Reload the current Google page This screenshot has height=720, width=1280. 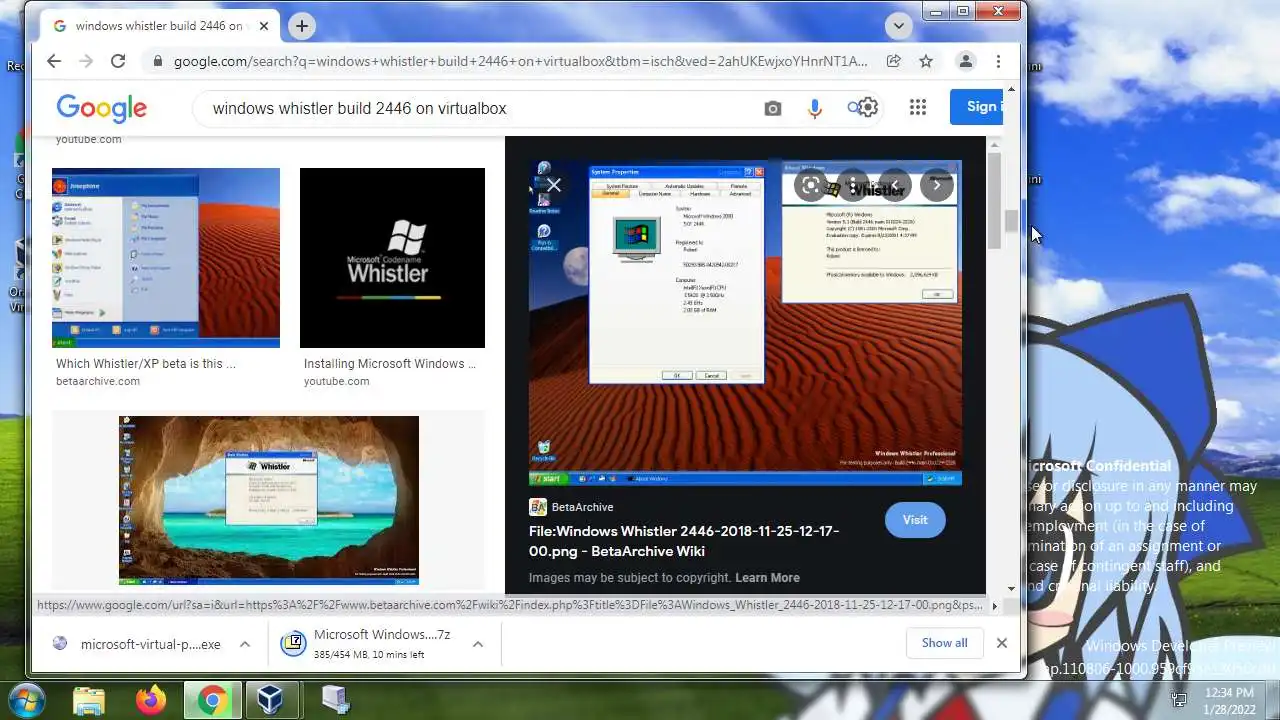(118, 61)
